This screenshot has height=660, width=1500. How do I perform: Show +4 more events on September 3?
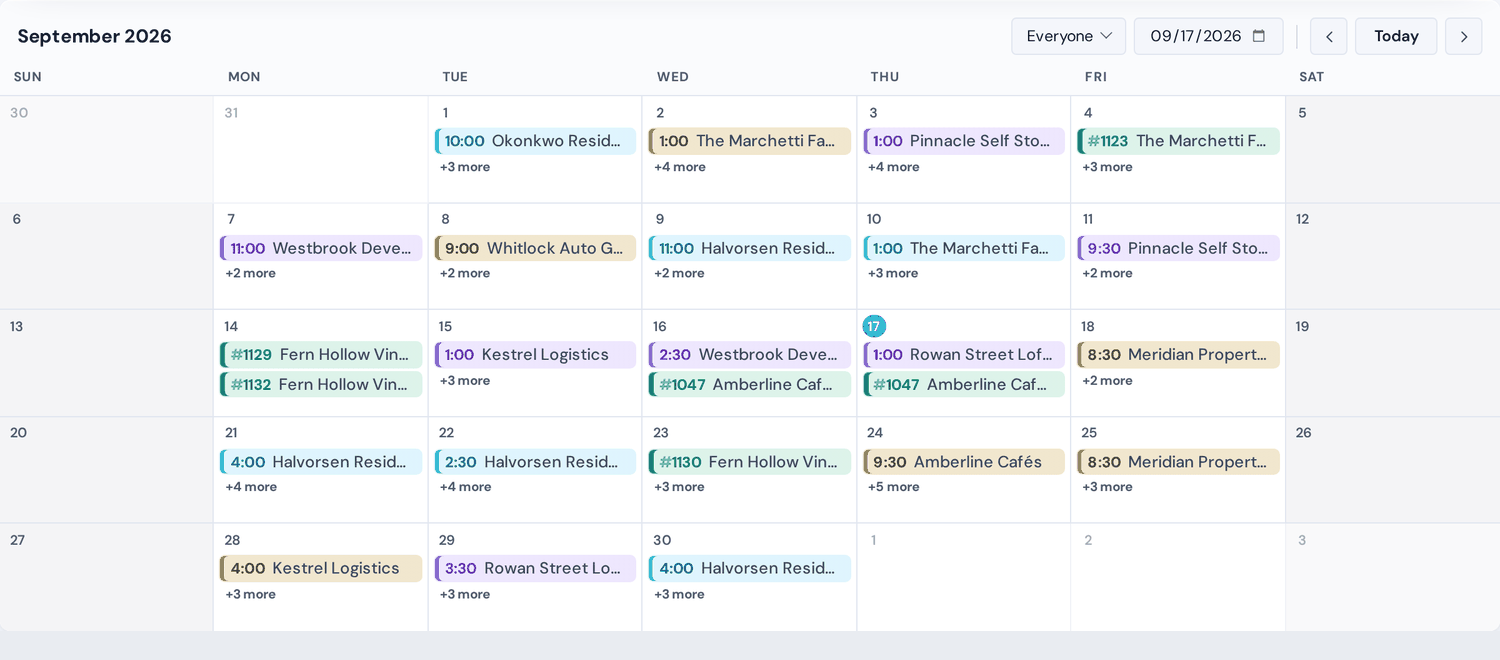(894, 167)
